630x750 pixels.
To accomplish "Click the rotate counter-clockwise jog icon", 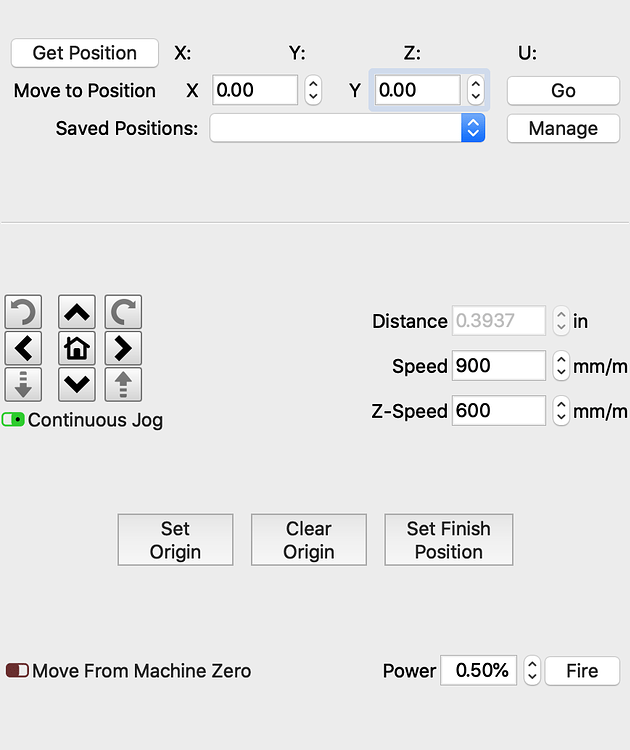I will (23, 312).
